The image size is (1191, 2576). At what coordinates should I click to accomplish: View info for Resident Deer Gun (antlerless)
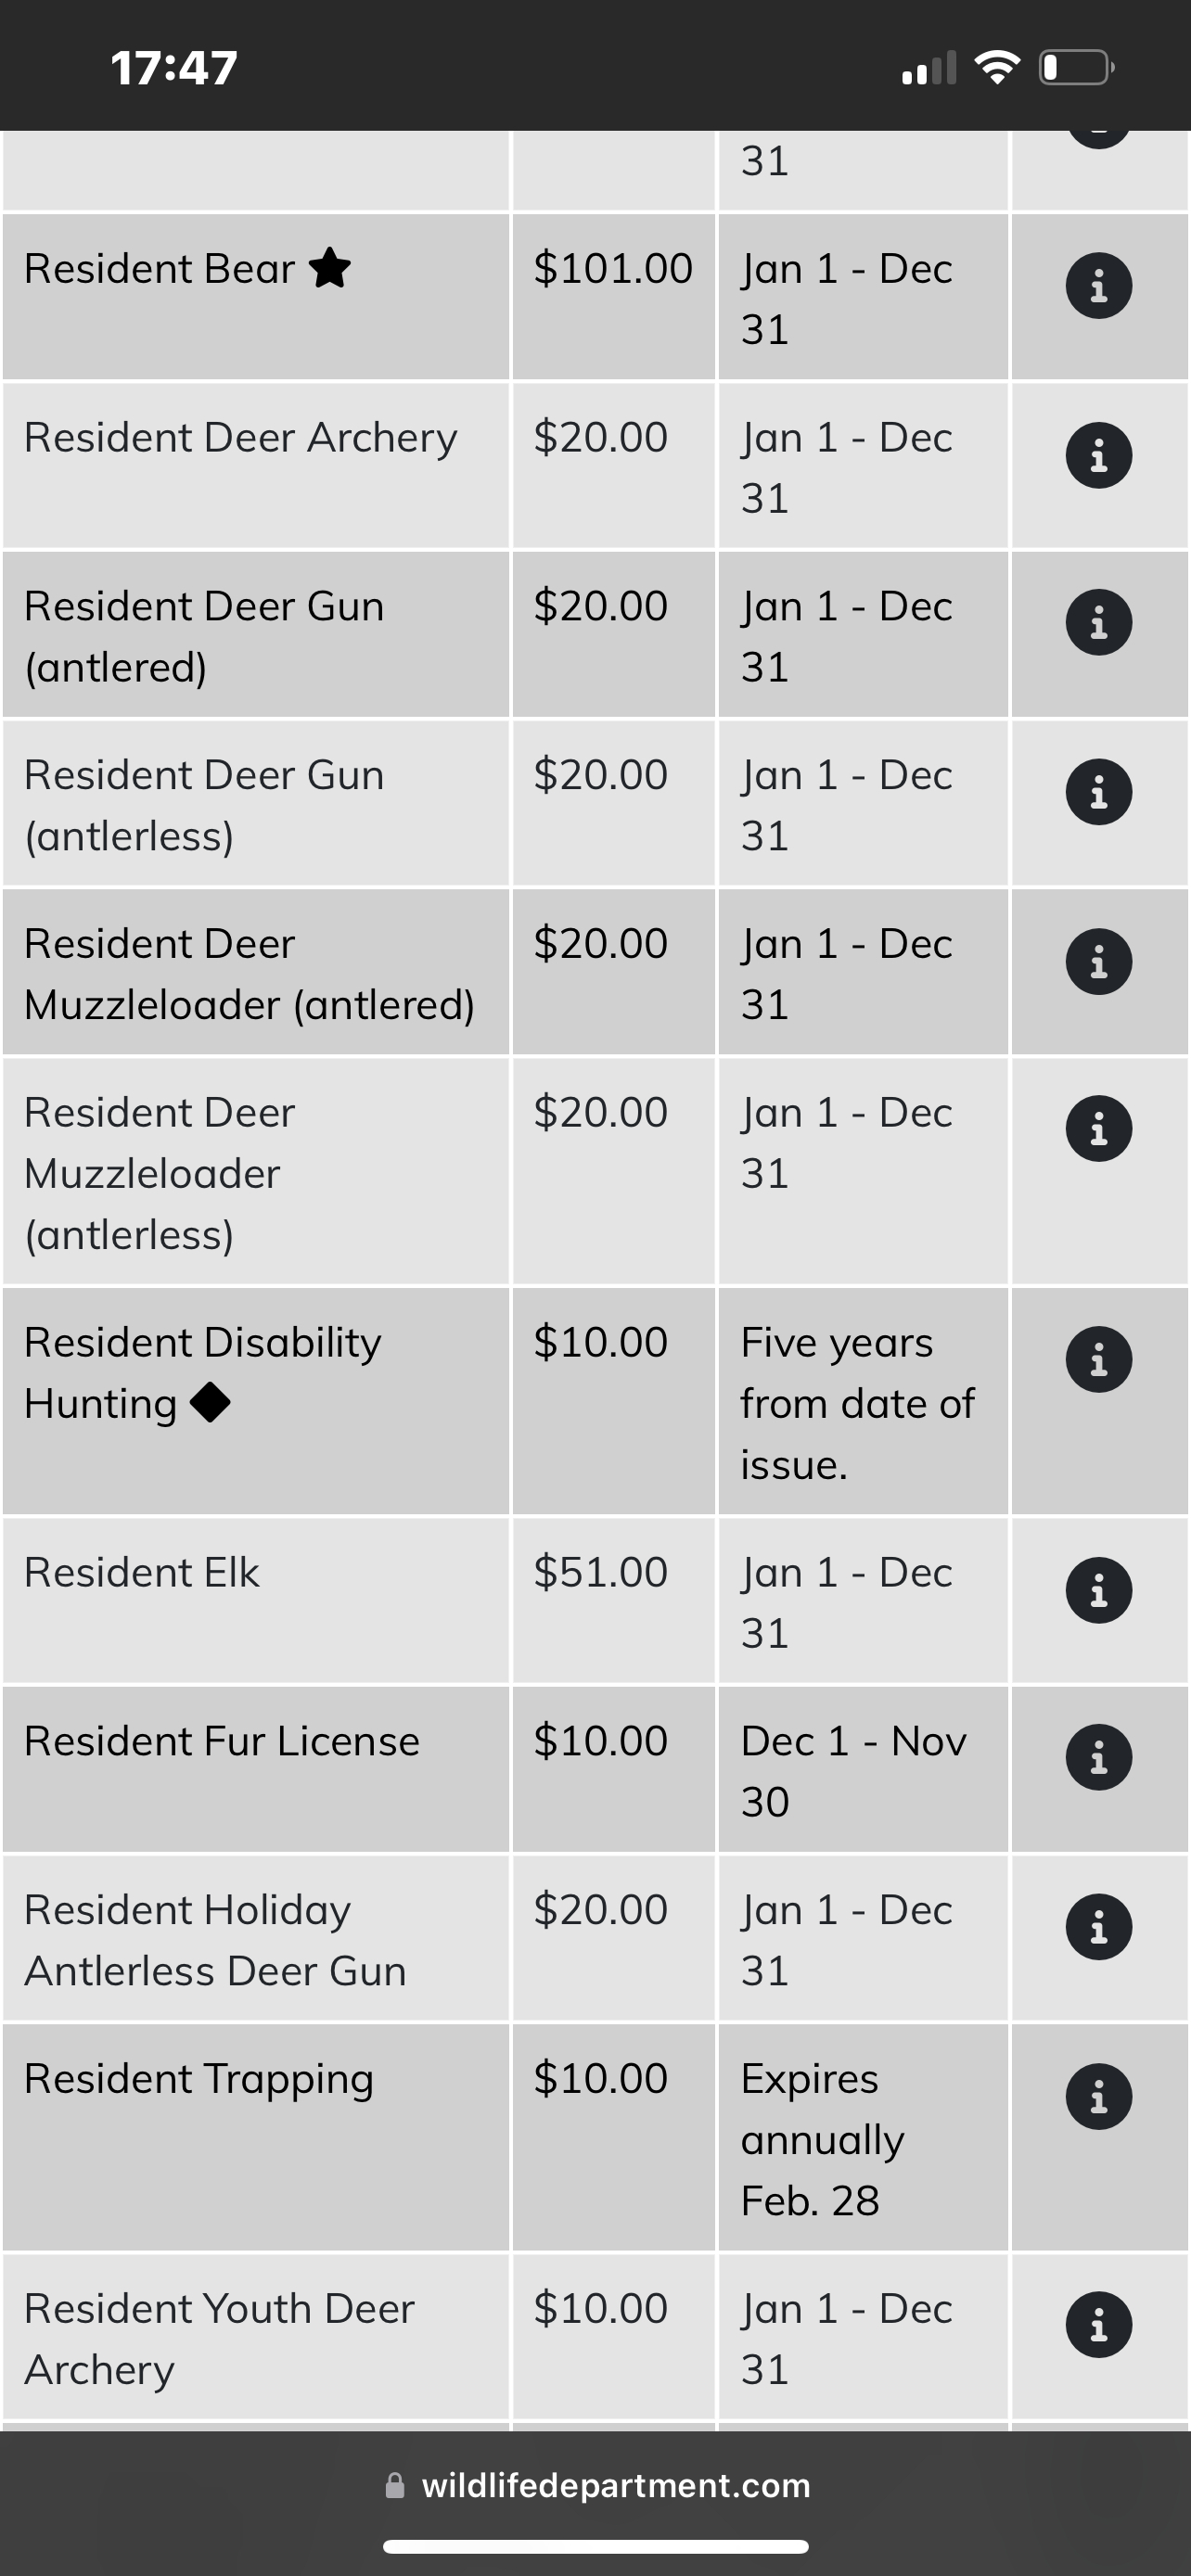coord(1098,793)
